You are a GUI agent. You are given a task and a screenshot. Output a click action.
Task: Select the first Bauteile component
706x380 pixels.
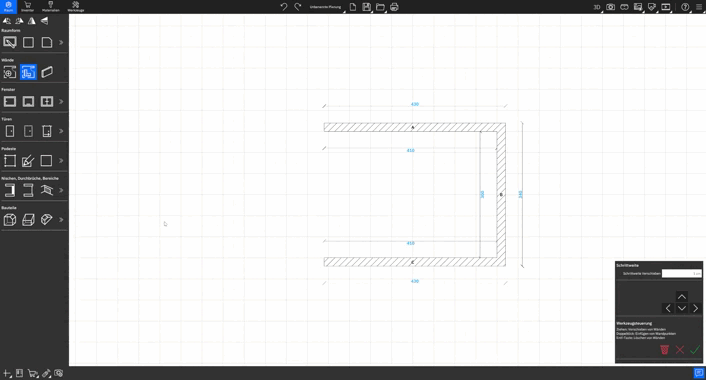(9, 220)
